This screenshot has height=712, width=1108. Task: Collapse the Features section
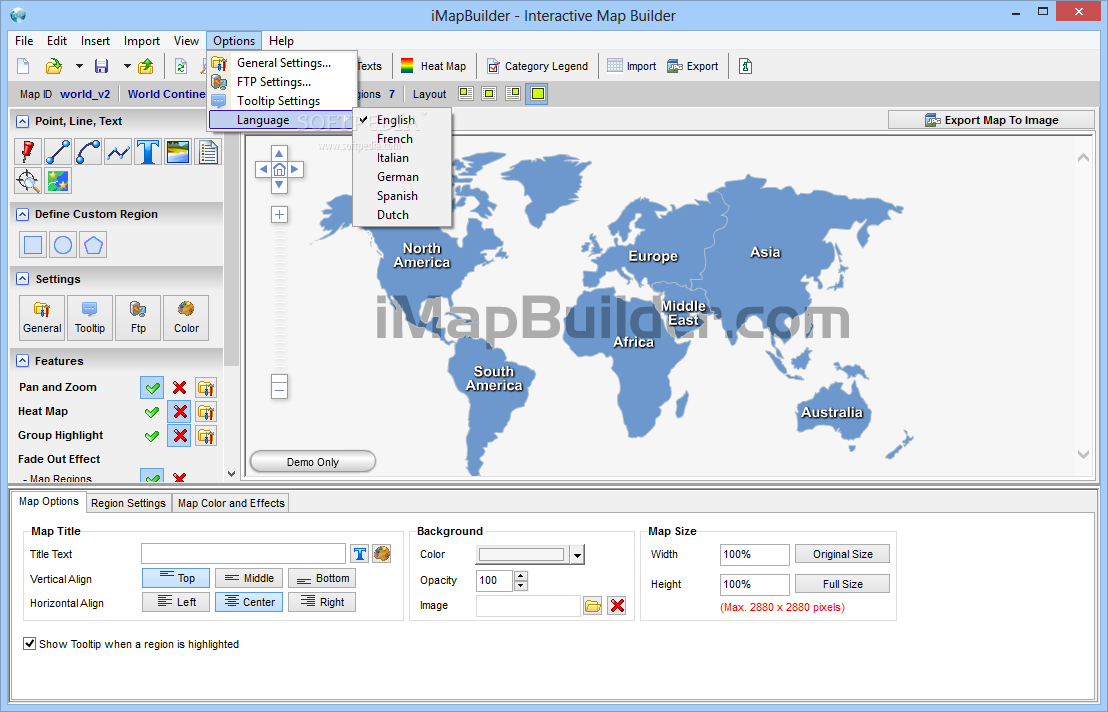click(x=23, y=361)
